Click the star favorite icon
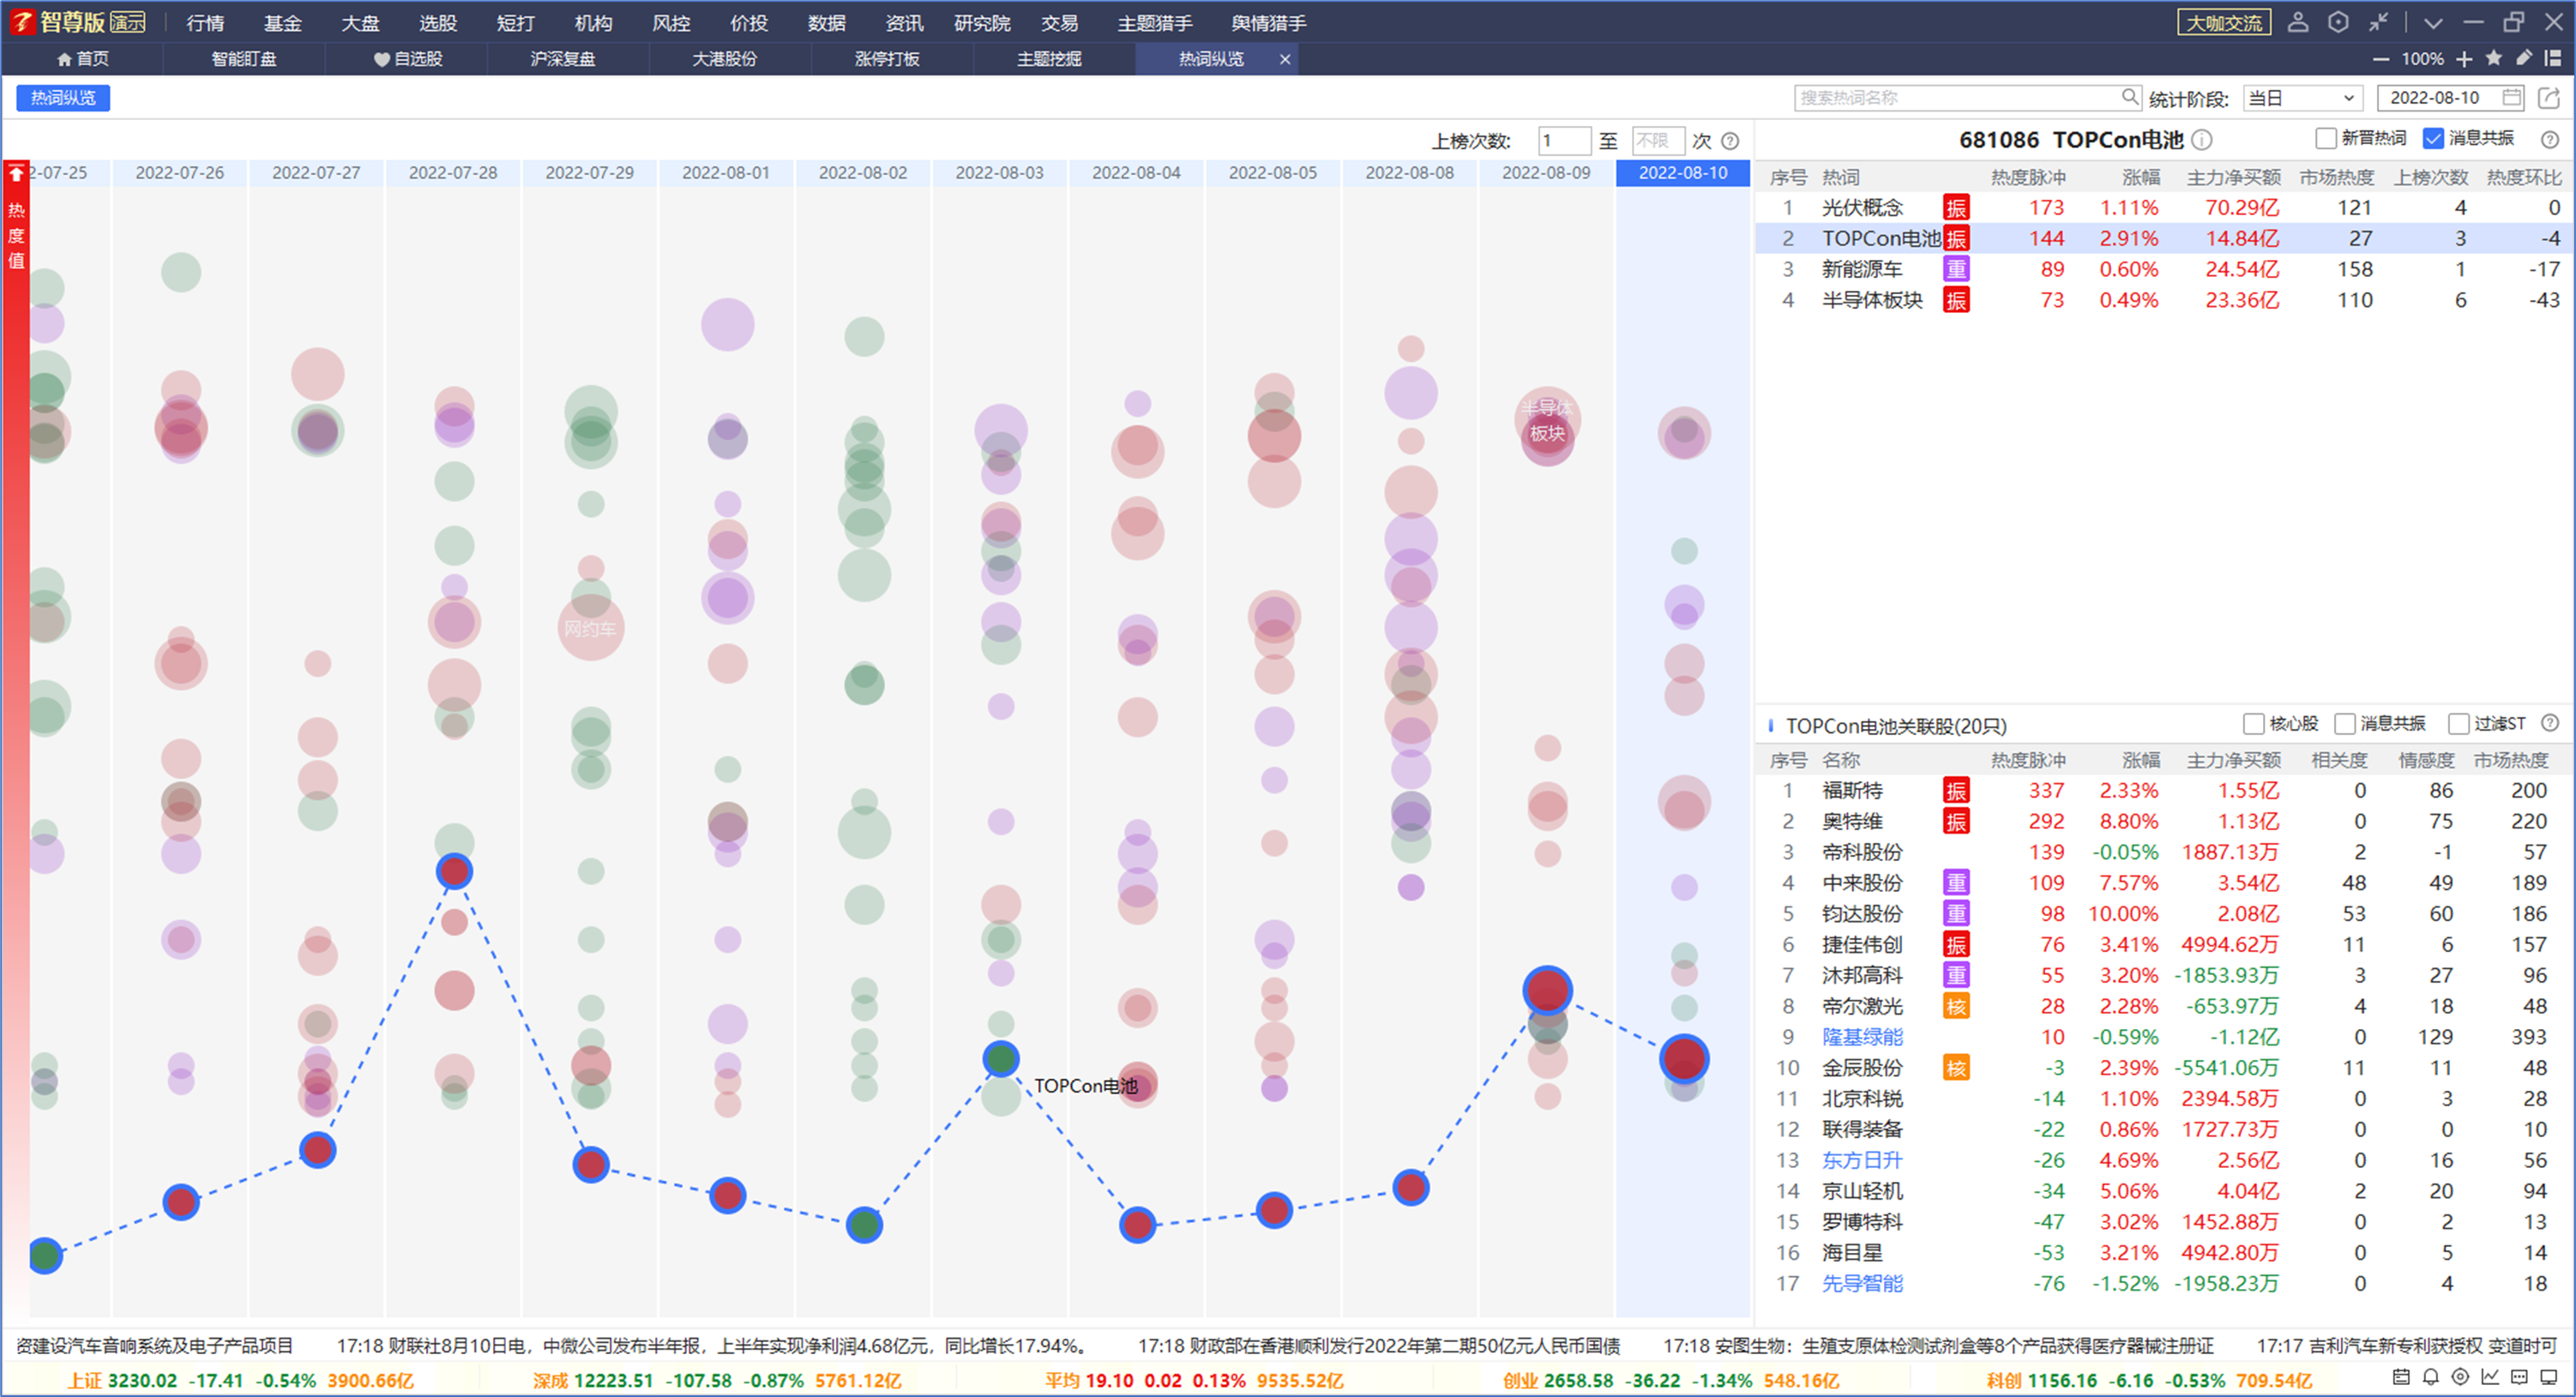 click(x=2494, y=58)
